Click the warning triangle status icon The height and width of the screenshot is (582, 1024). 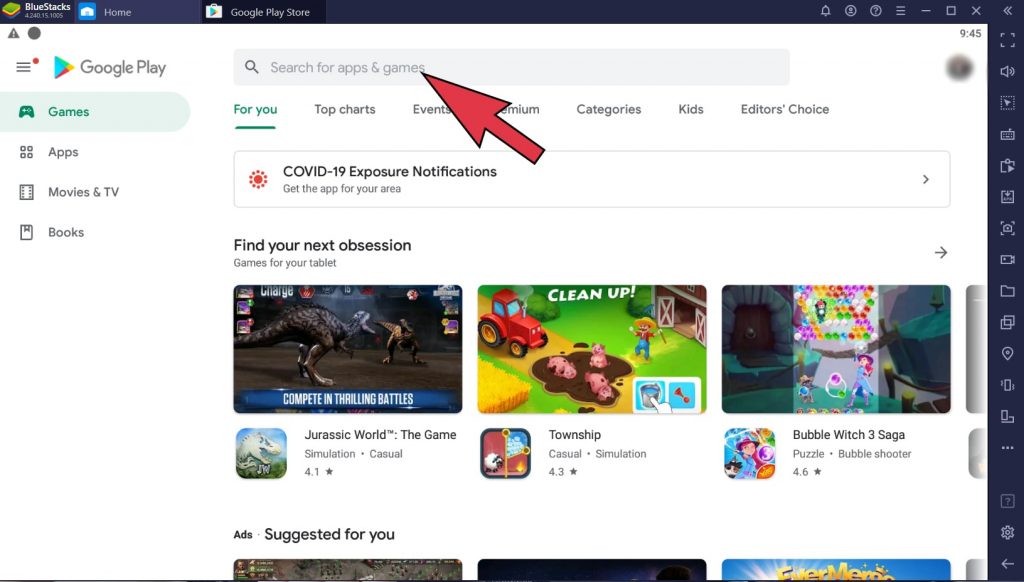(14, 33)
